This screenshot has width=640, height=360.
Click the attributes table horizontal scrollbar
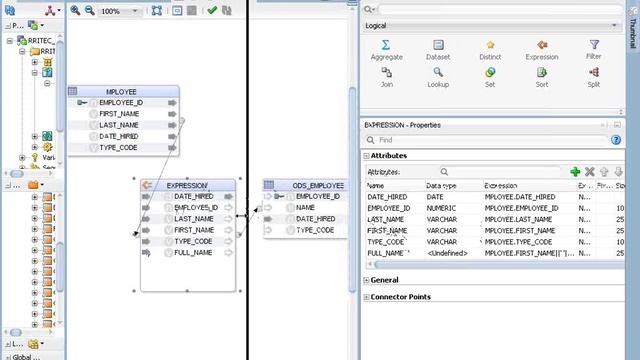coord(498,265)
